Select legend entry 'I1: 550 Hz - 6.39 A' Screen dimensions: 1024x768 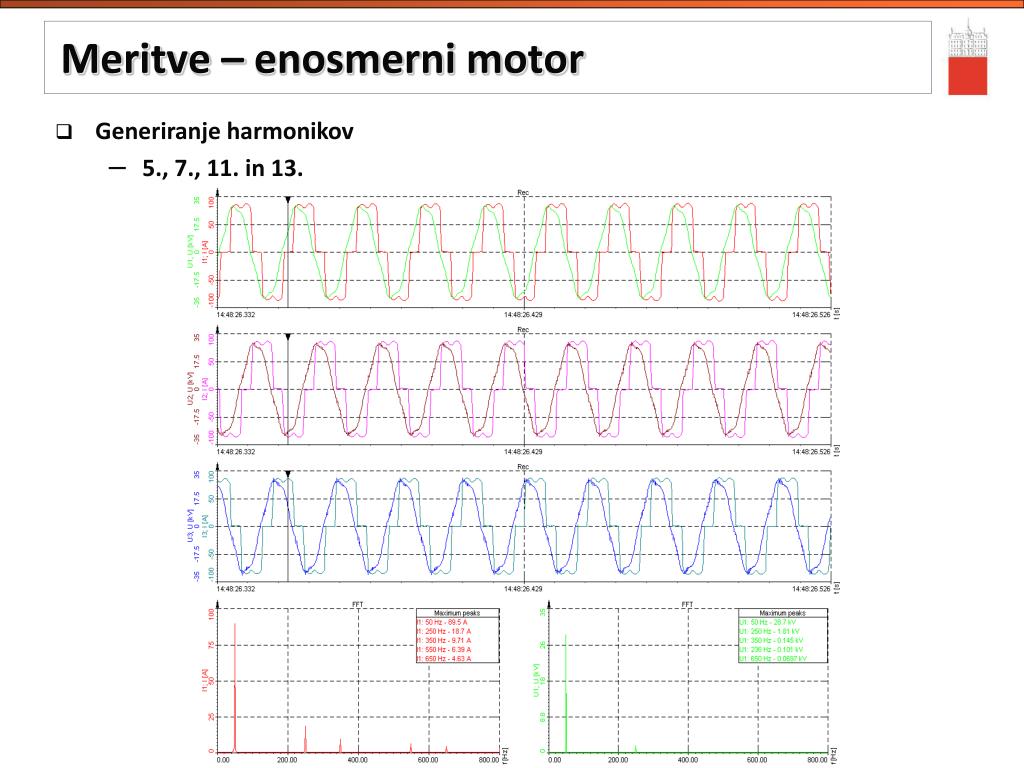[x=443, y=650]
